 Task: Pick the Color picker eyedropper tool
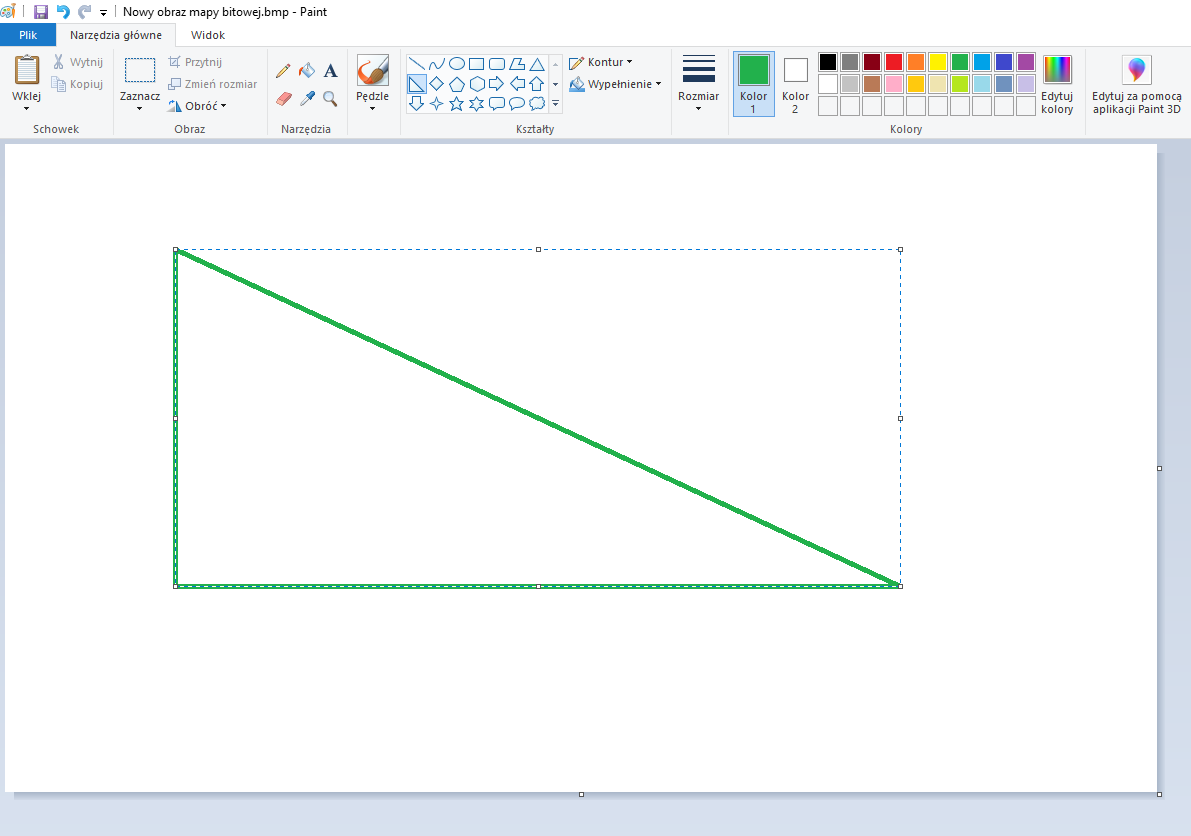(x=307, y=99)
